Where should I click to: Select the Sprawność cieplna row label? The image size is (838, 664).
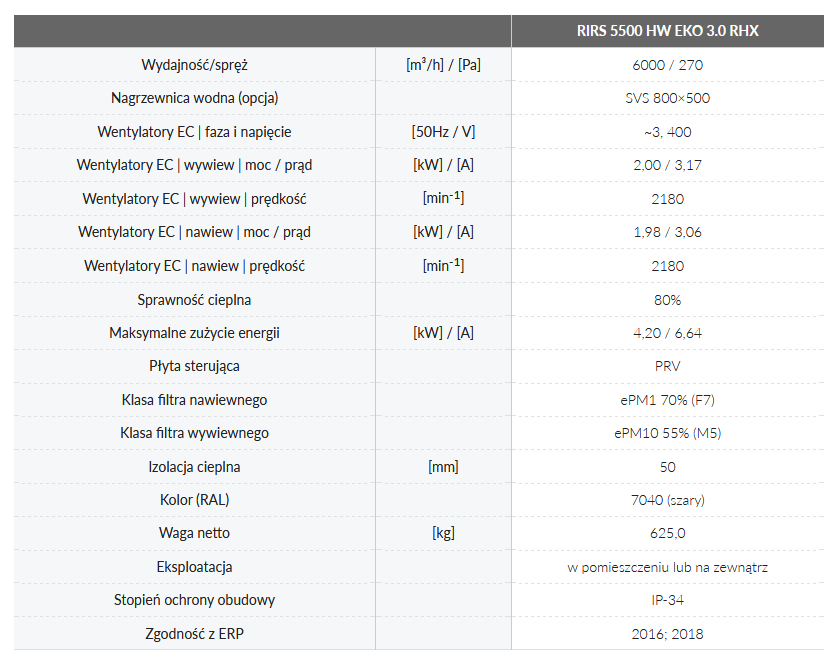195,300
